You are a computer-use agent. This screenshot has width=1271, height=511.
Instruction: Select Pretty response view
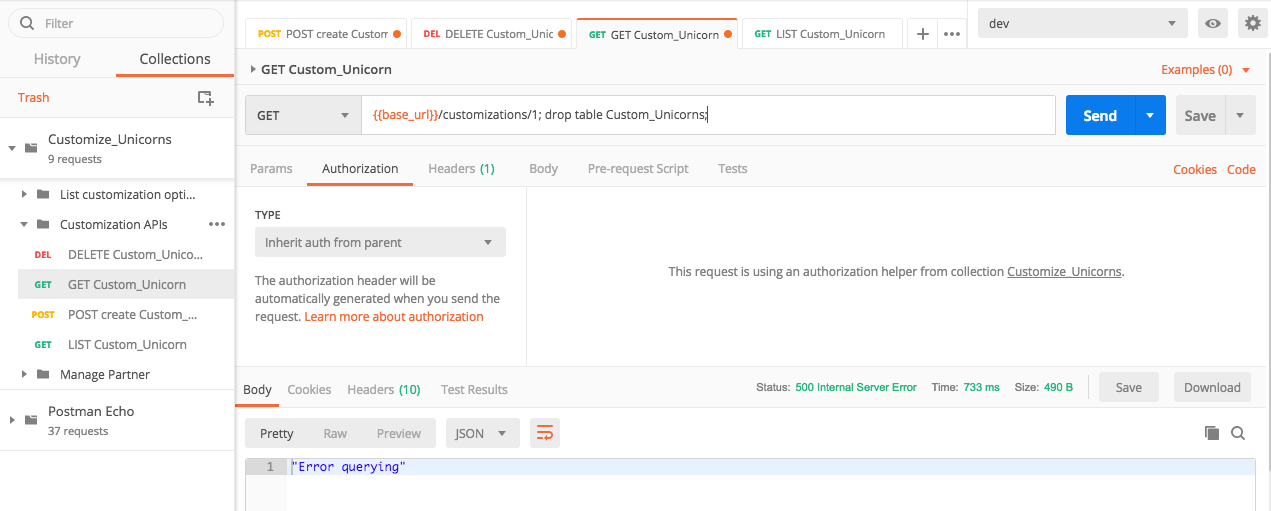pyautogui.click(x=277, y=433)
